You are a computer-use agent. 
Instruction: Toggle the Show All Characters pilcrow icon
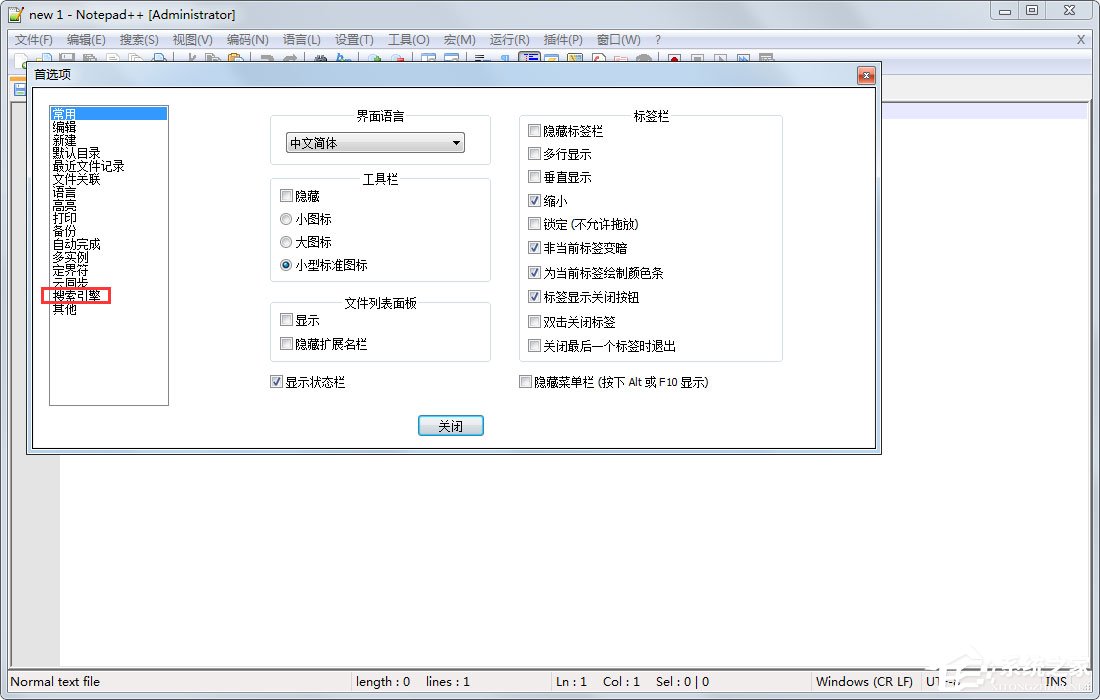coord(503,60)
